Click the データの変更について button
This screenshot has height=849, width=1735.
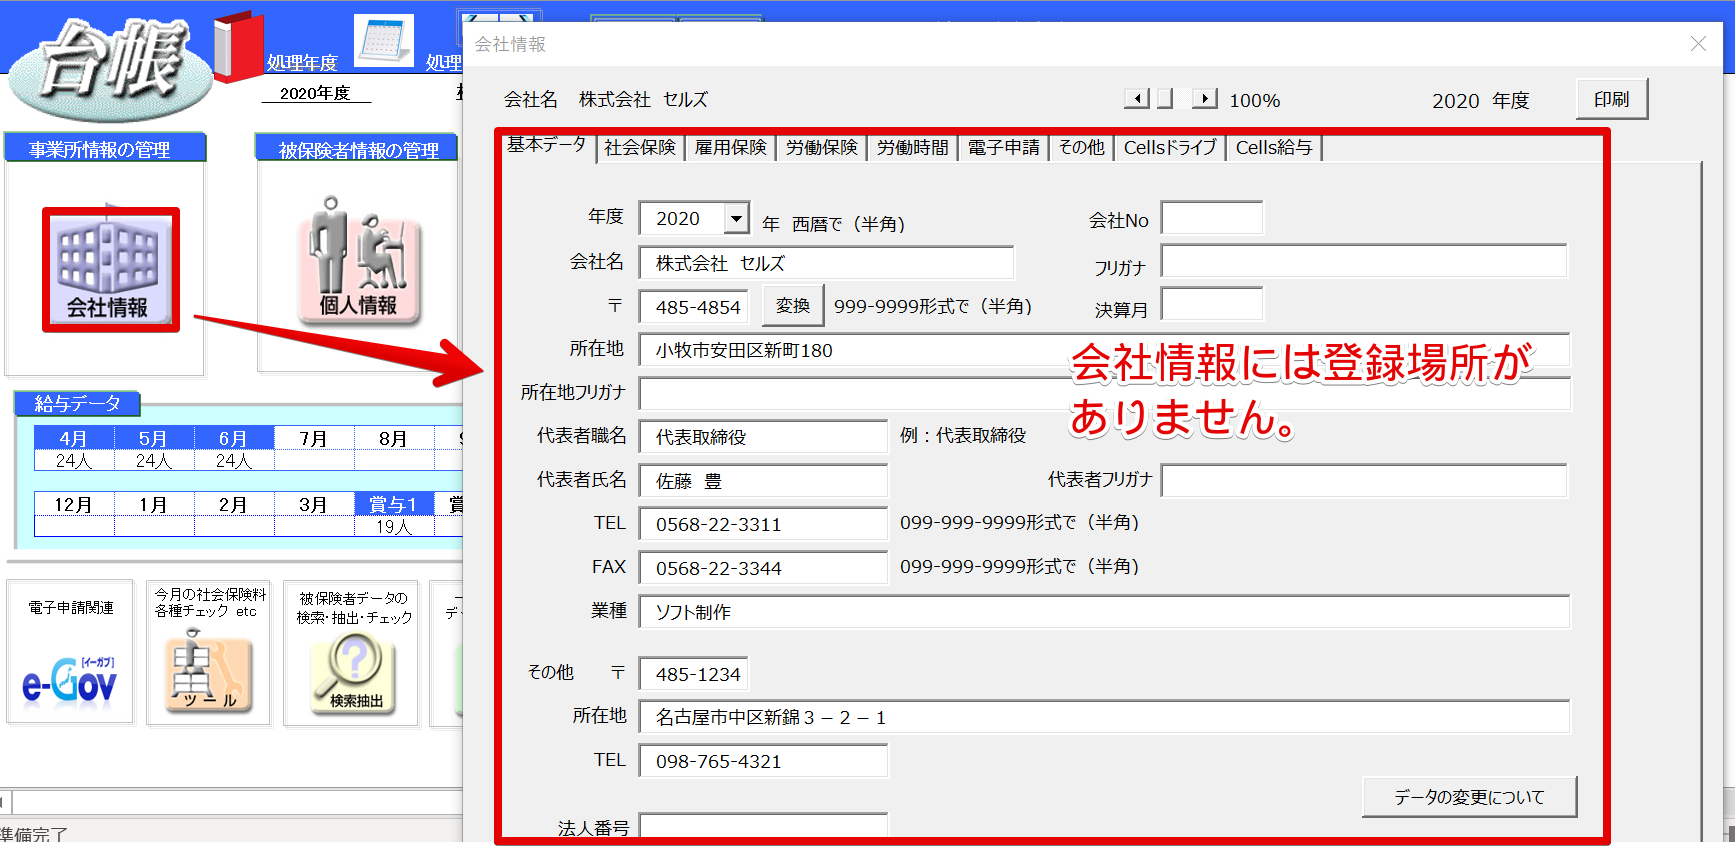tap(1469, 797)
